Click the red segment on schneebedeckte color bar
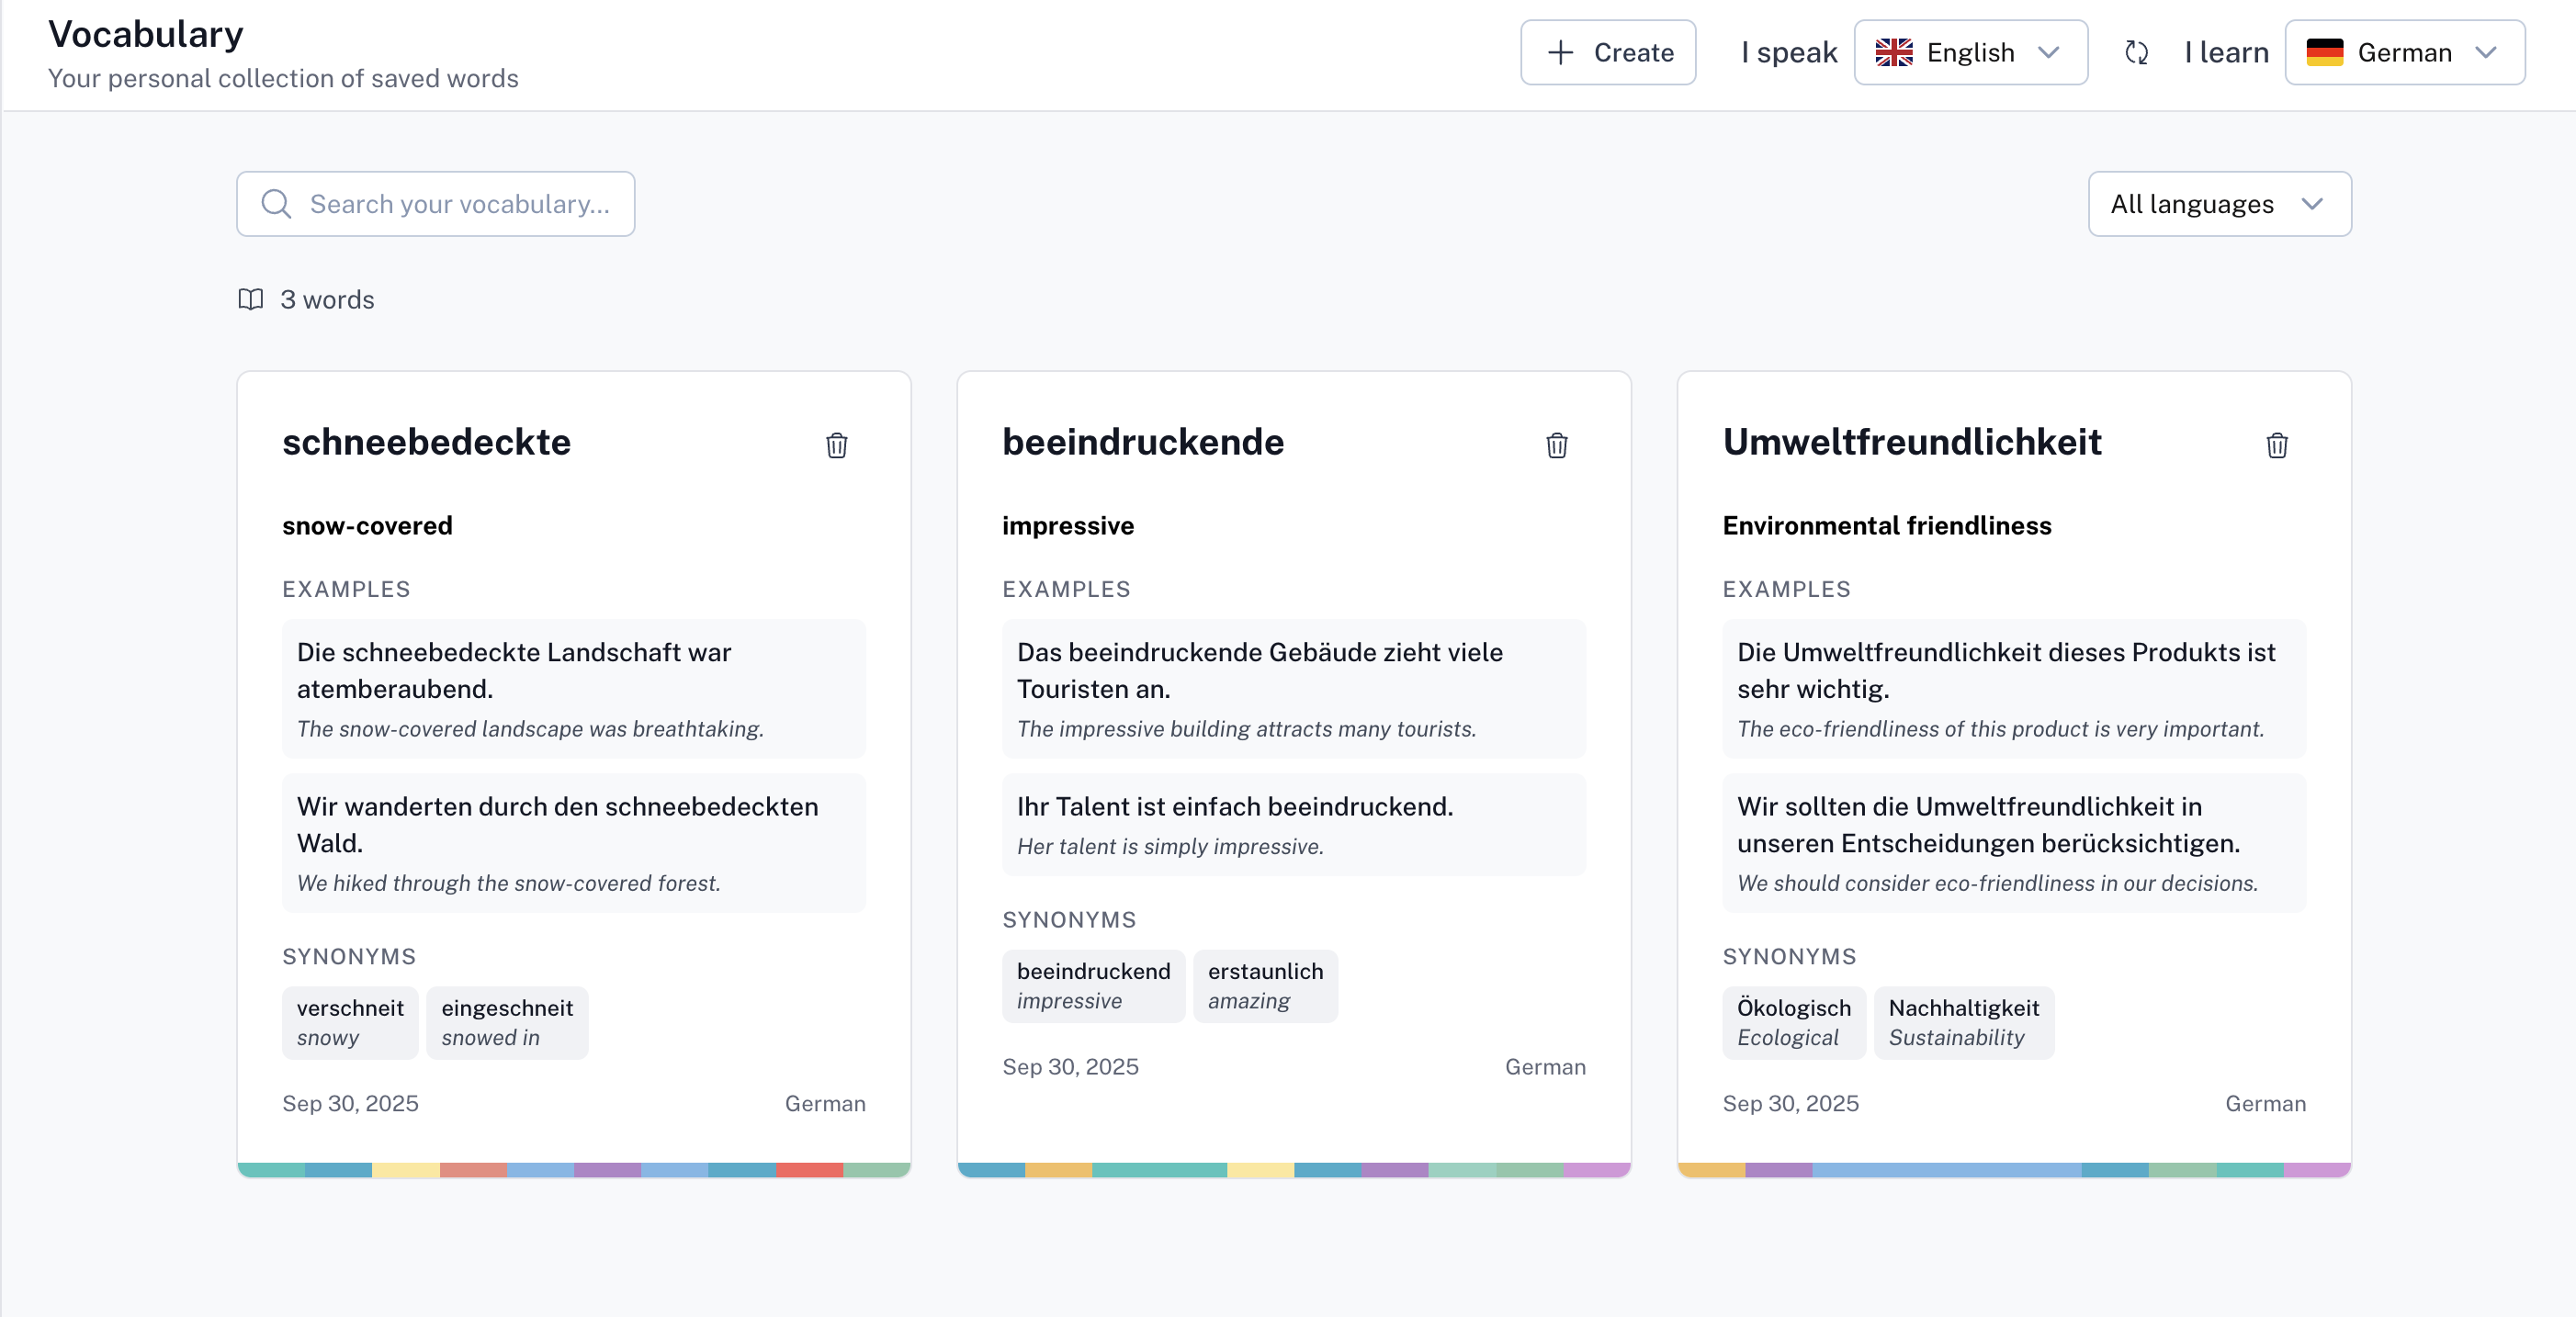 [x=808, y=1169]
